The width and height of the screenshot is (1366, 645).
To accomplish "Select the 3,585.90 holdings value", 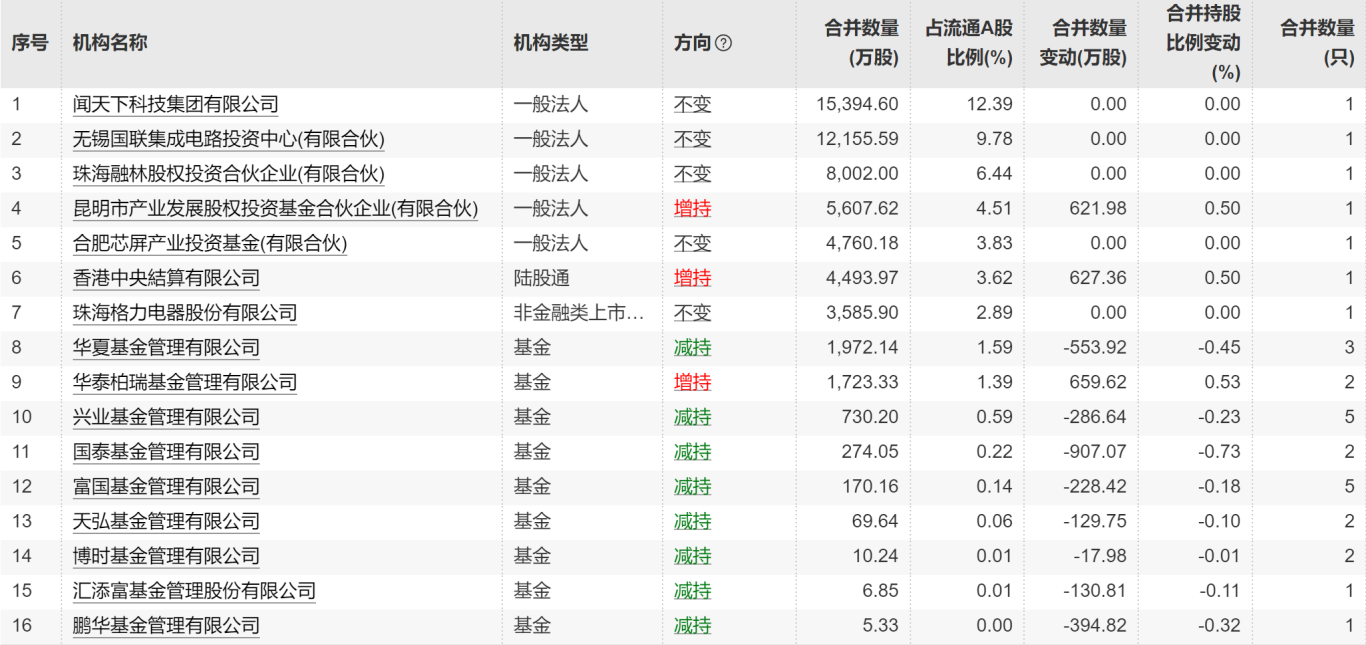I will point(862,313).
